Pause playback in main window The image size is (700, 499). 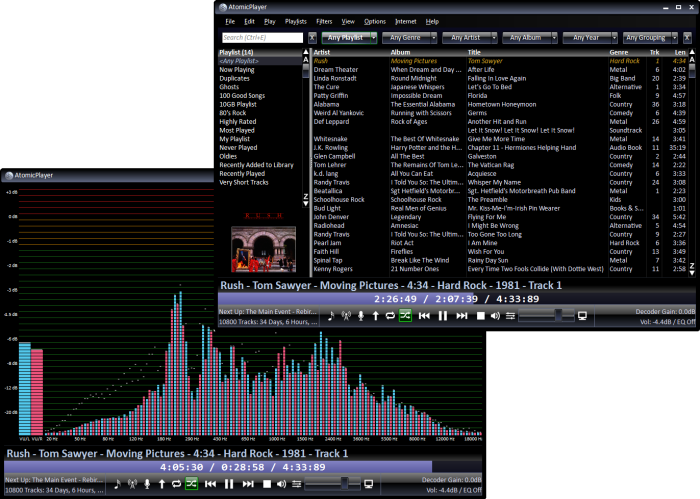point(443,316)
